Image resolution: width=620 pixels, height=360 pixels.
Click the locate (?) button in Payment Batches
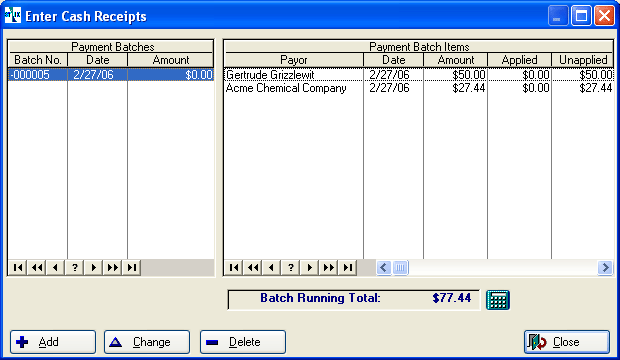click(75, 268)
